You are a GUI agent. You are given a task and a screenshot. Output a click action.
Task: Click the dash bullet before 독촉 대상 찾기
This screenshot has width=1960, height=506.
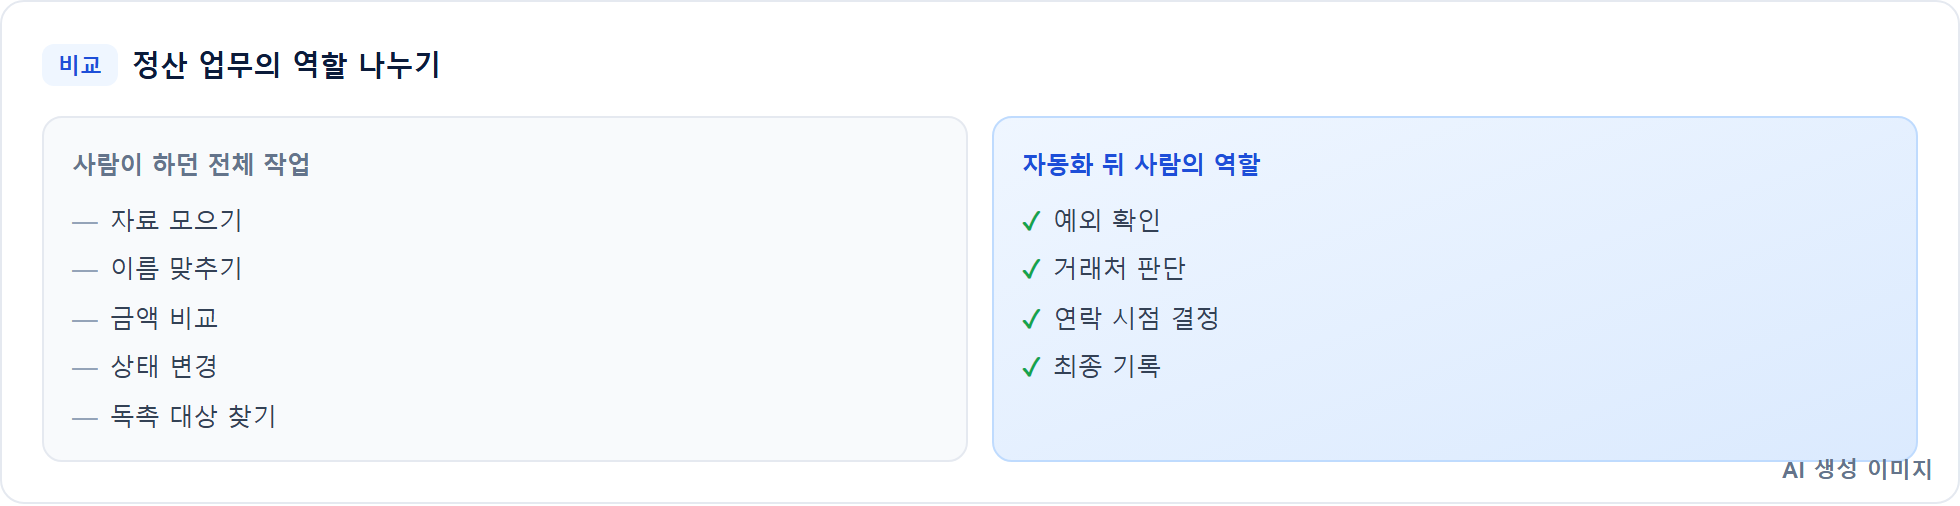pos(85,418)
